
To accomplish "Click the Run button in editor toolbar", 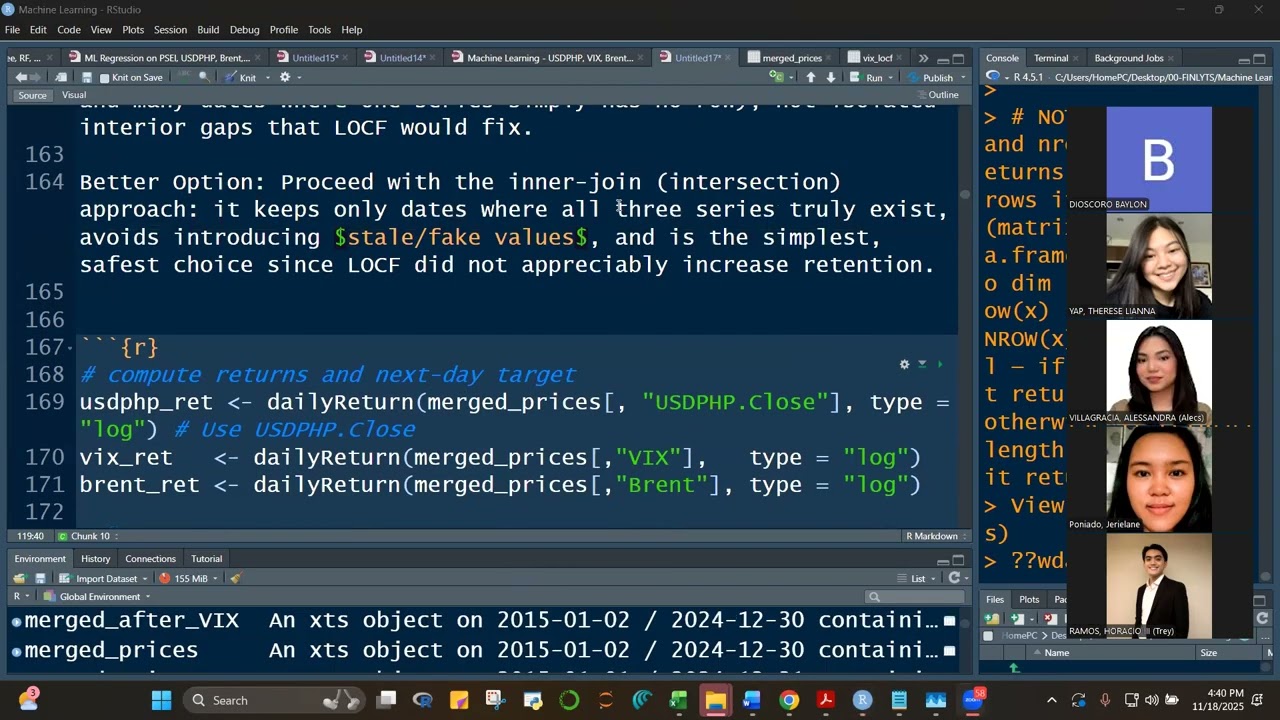I will point(867,77).
